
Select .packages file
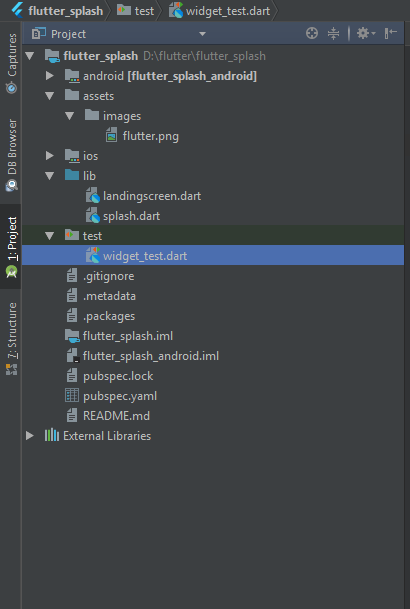click(x=109, y=316)
